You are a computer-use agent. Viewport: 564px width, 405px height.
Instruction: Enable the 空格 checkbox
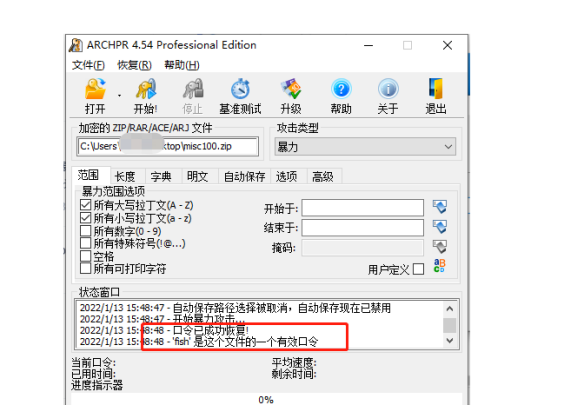click(x=85, y=256)
